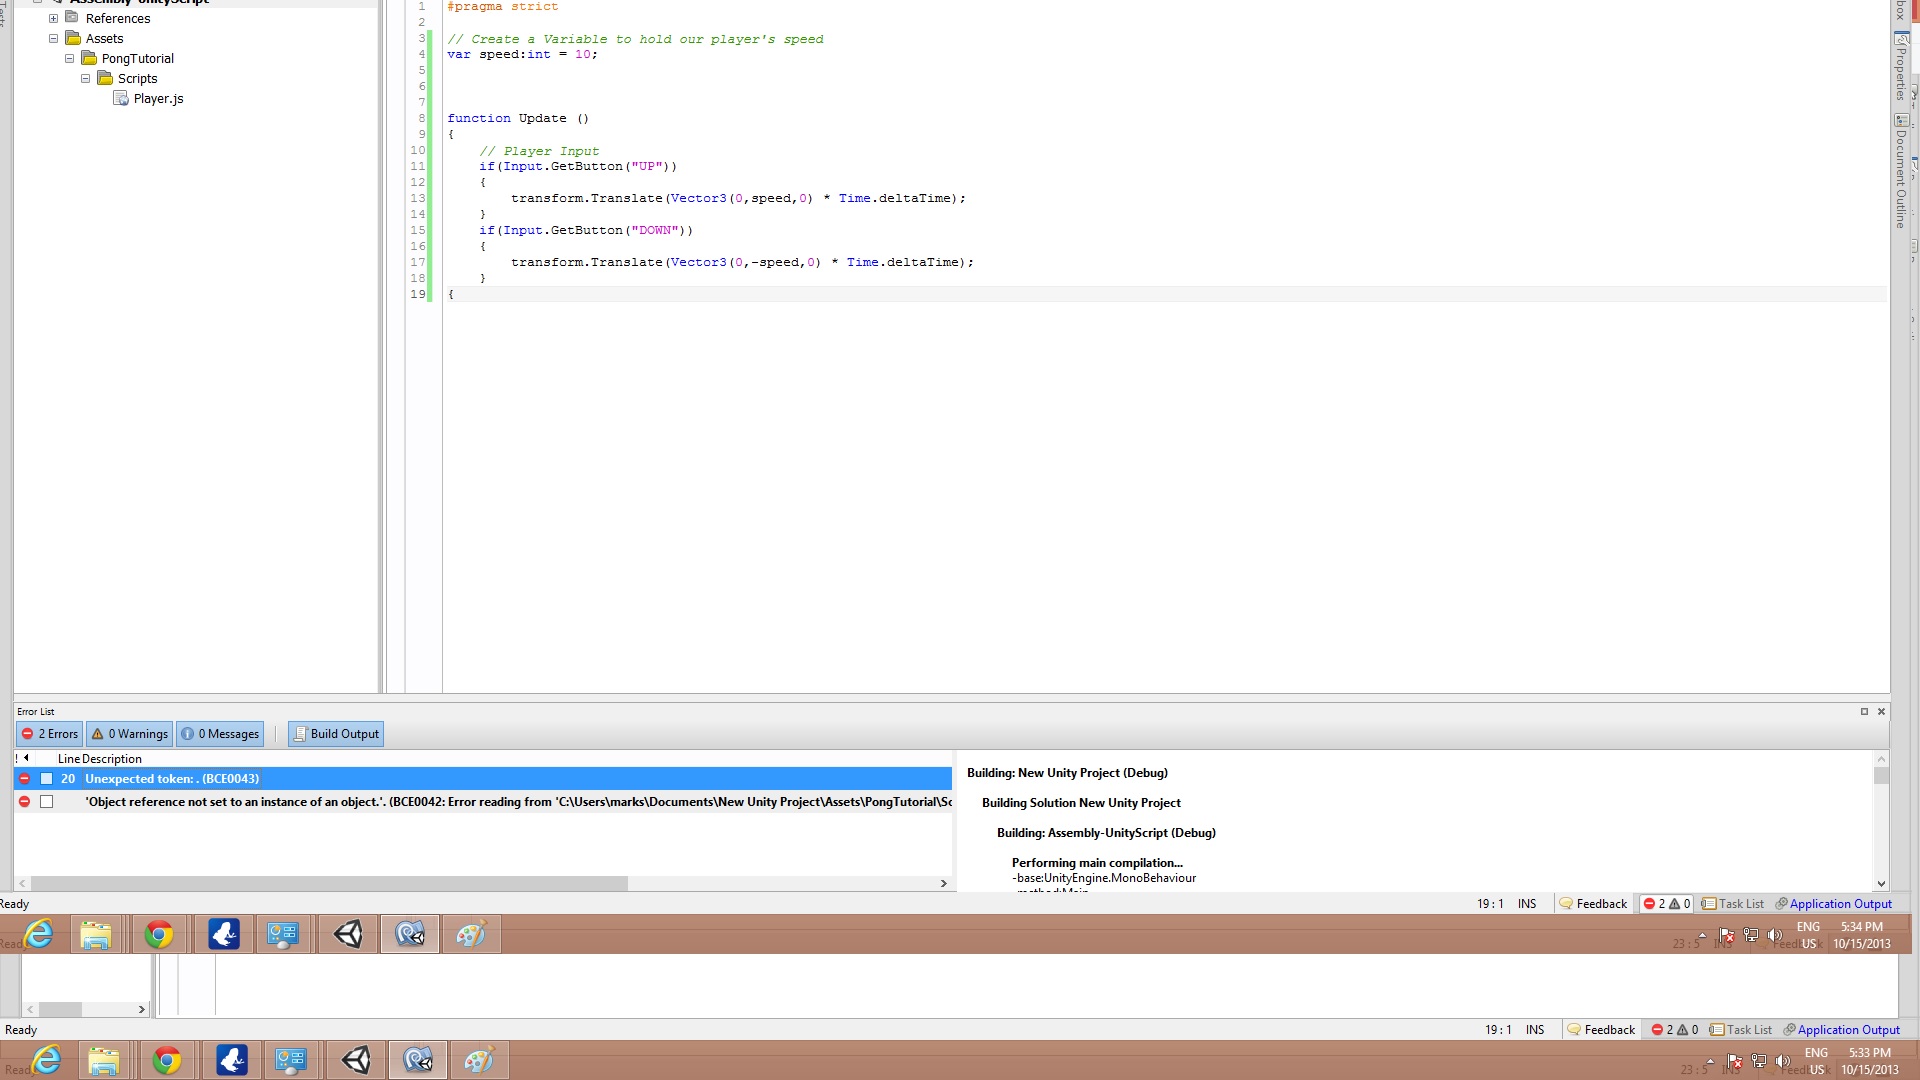Screen dimensions: 1920x1080
Task: Click red error icon beside Object reference row
Action: 24,801
